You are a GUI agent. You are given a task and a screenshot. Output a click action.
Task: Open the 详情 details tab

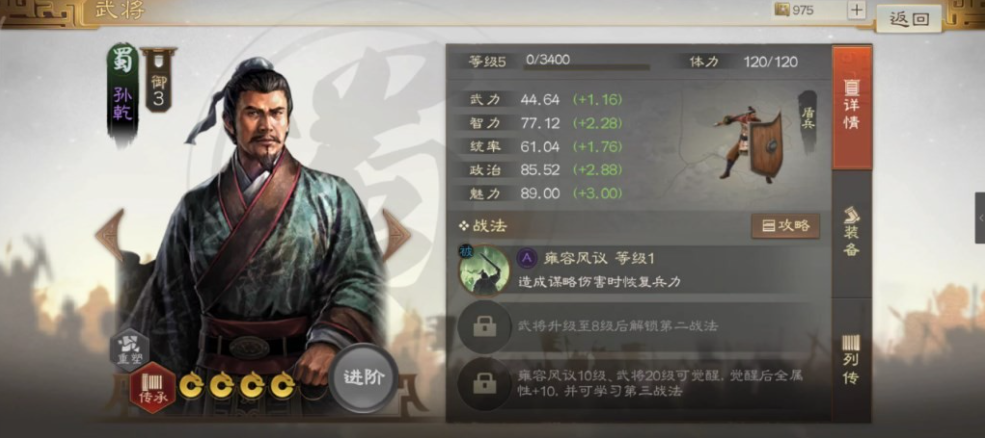click(851, 107)
